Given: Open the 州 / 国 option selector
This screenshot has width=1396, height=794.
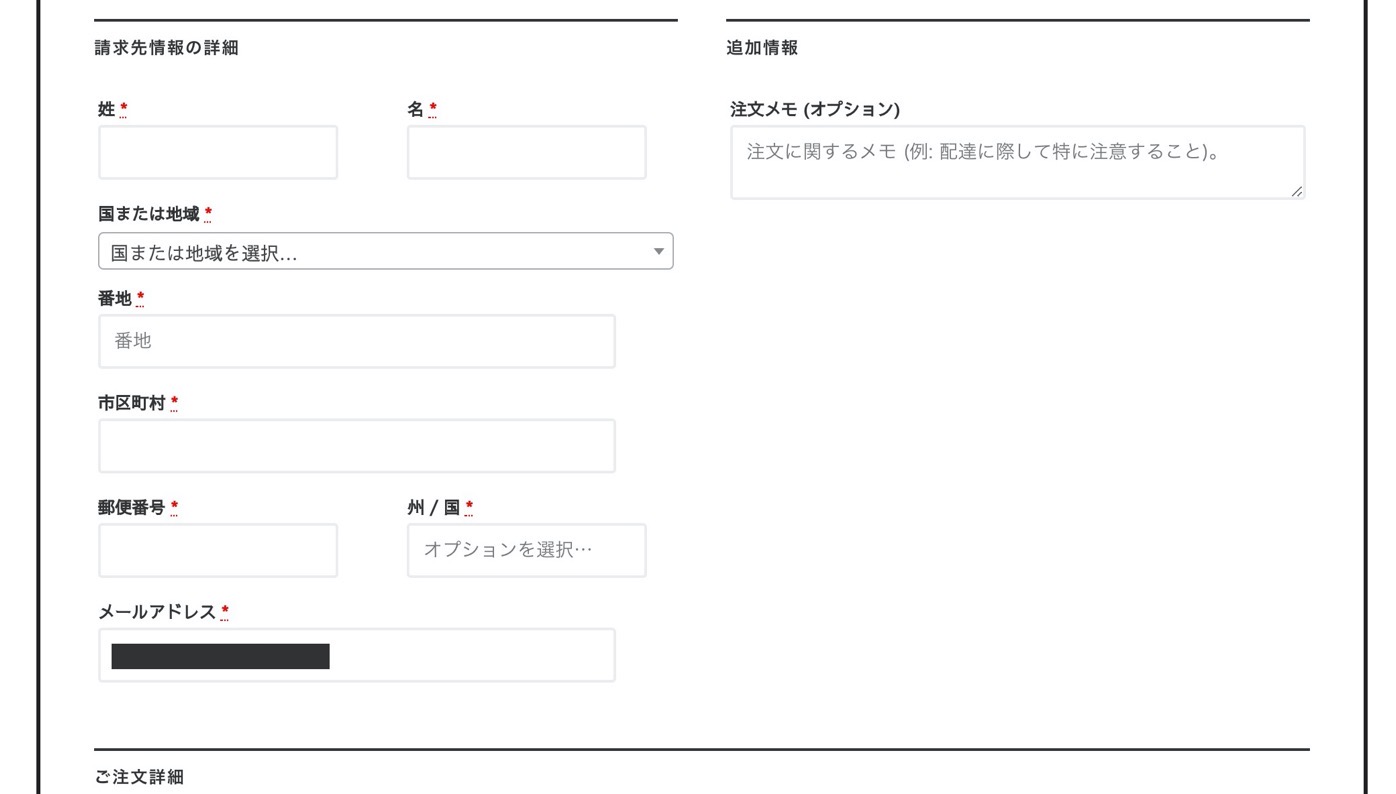Looking at the screenshot, I should coord(527,550).
